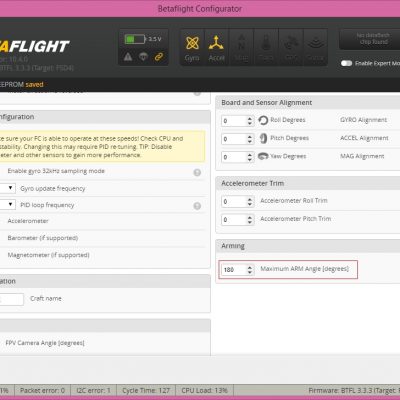Click the Accelerometer Pitch Trim field
The image size is (400, 400).
coord(237,219)
